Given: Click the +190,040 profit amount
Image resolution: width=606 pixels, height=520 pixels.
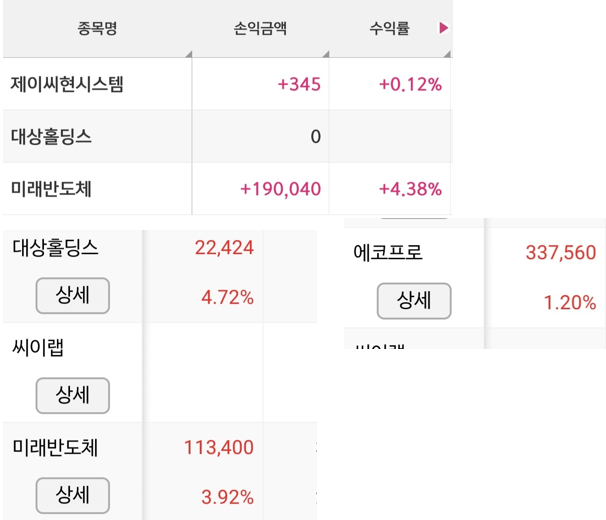Looking at the screenshot, I should (281, 189).
